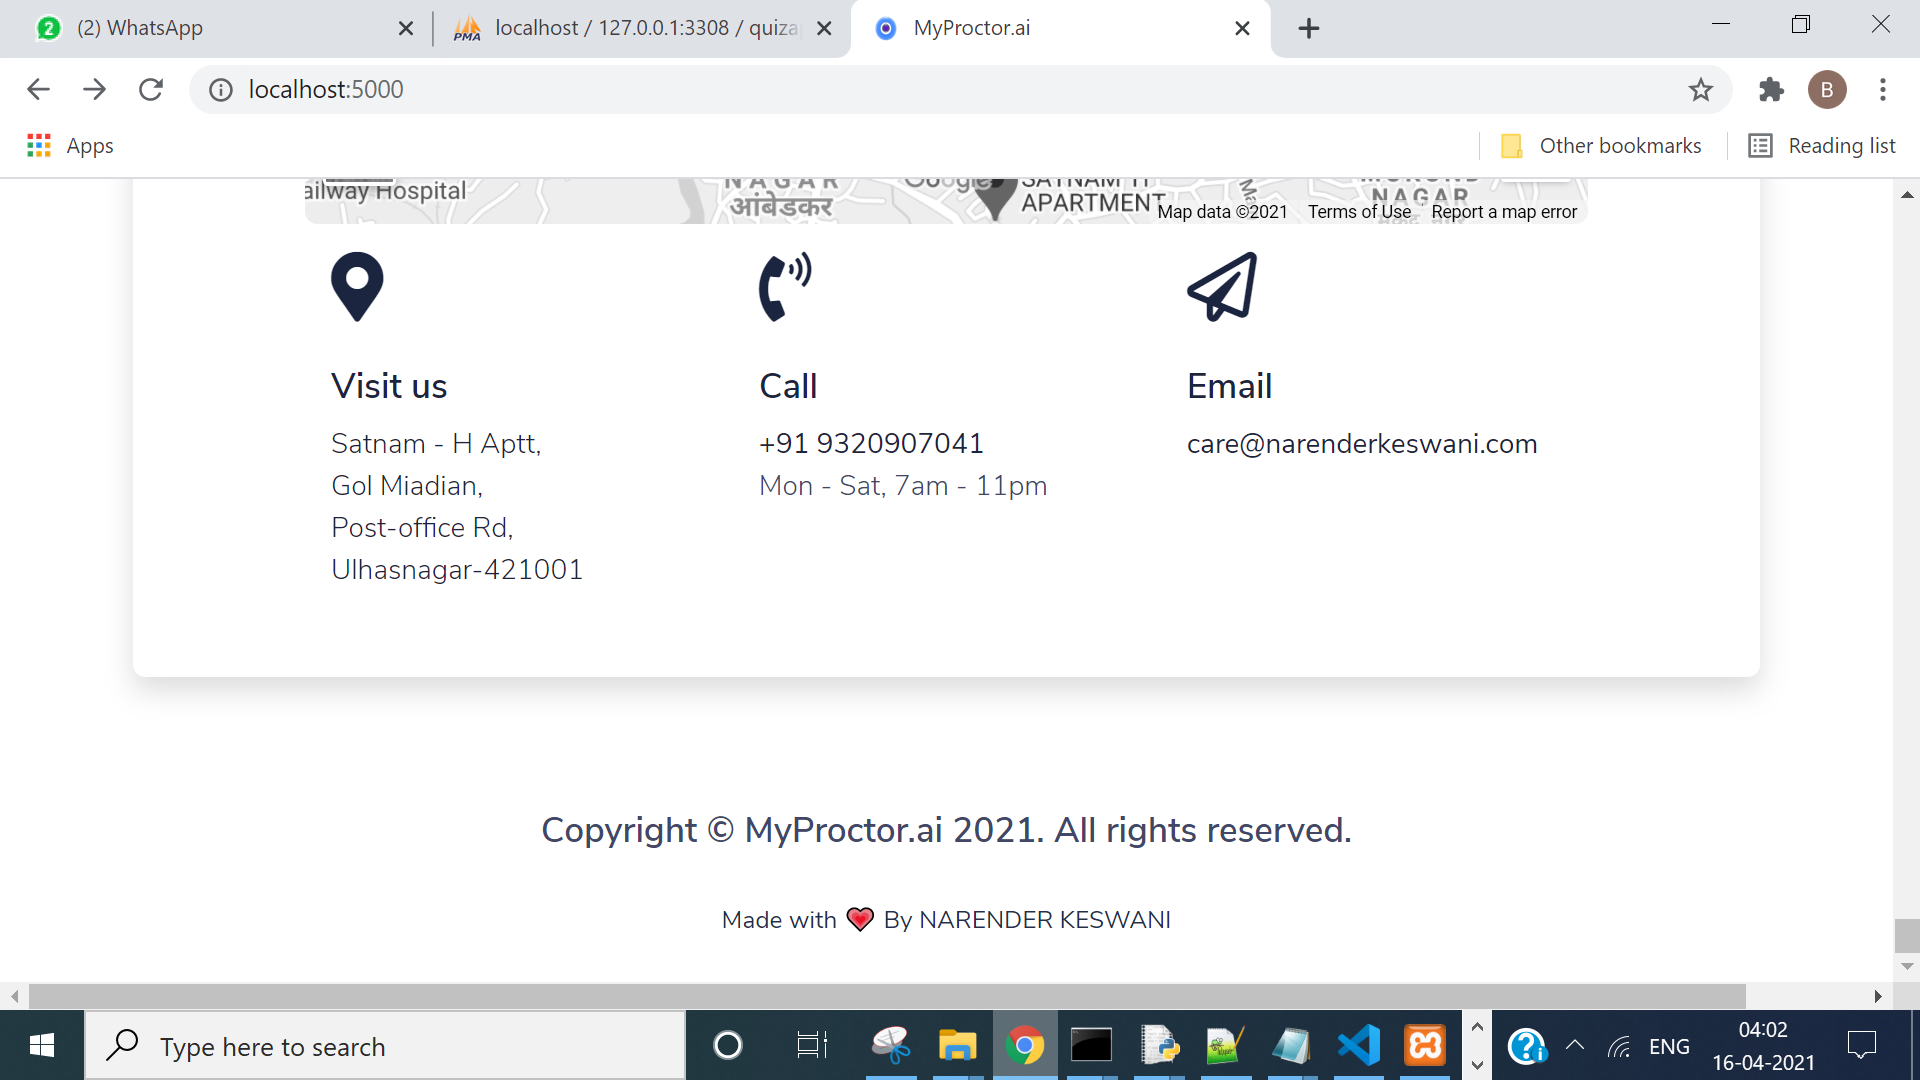Open the Chrome three-dot menu
Screen dimensions: 1920x1080
[1882, 90]
